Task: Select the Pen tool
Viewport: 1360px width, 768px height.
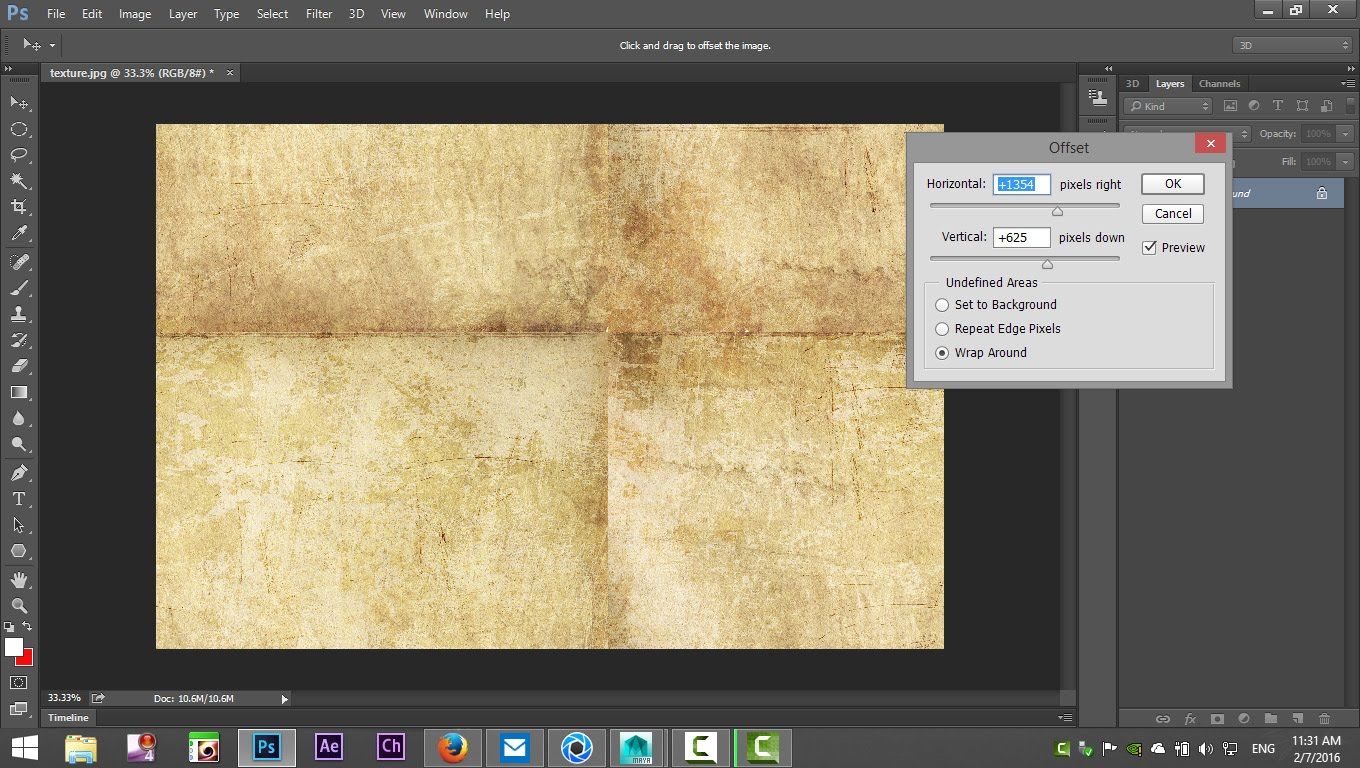Action: click(x=19, y=473)
